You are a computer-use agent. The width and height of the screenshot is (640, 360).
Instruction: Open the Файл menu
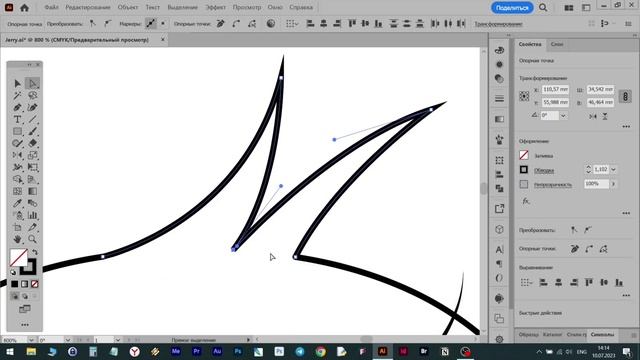coord(51,7)
